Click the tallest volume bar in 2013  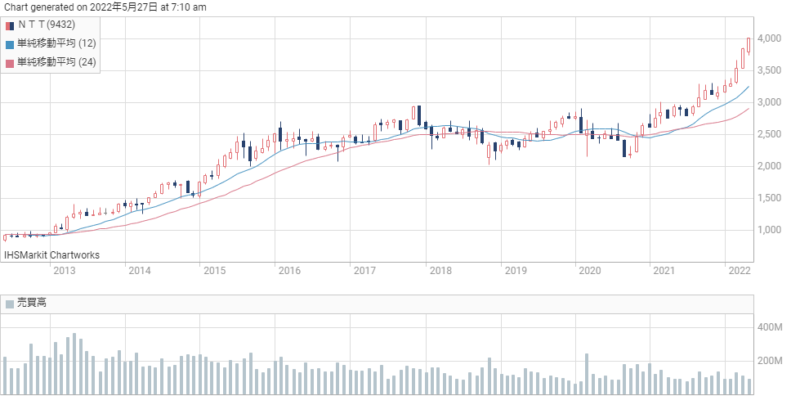pyautogui.click(x=74, y=364)
